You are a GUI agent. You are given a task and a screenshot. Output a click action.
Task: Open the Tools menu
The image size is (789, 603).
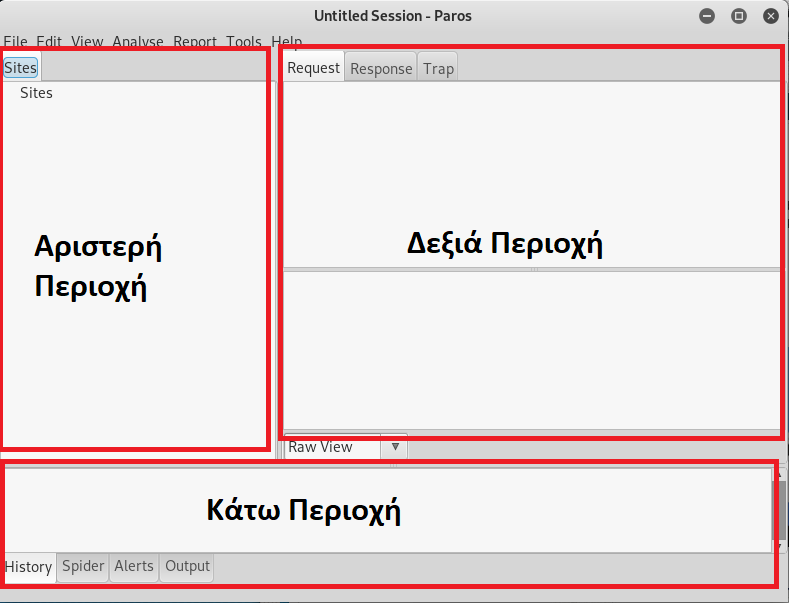point(244,41)
